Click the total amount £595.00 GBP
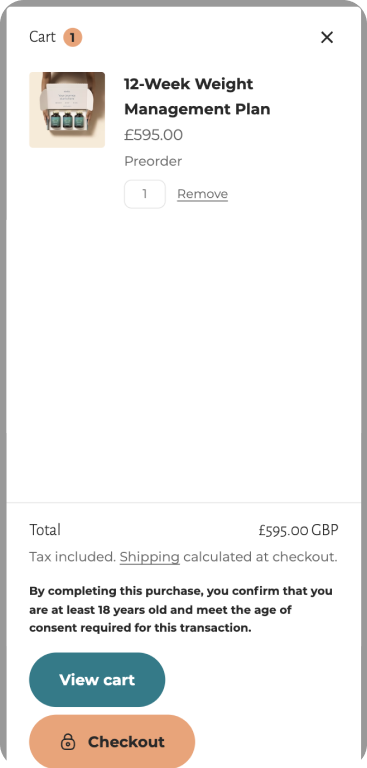The height and width of the screenshot is (768, 367). coord(298,530)
